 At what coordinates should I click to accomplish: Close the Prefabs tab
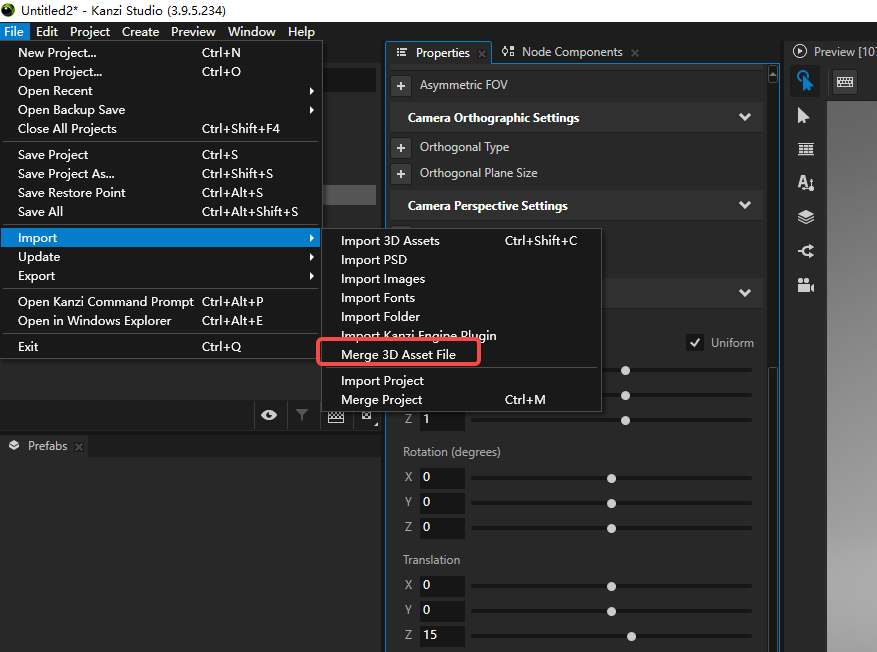tap(79, 446)
